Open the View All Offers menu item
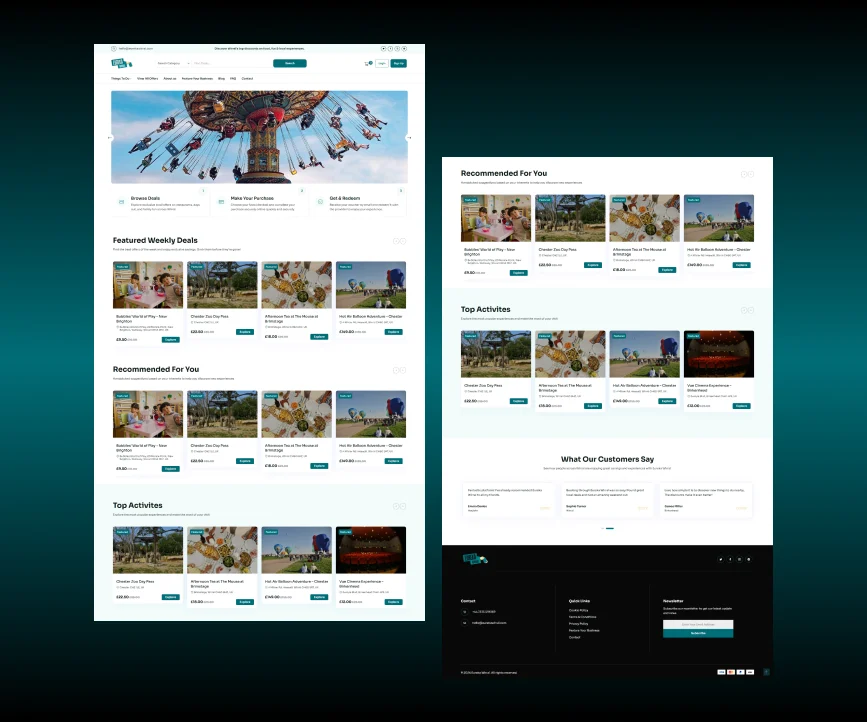 pyautogui.click(x=147, y=78)
